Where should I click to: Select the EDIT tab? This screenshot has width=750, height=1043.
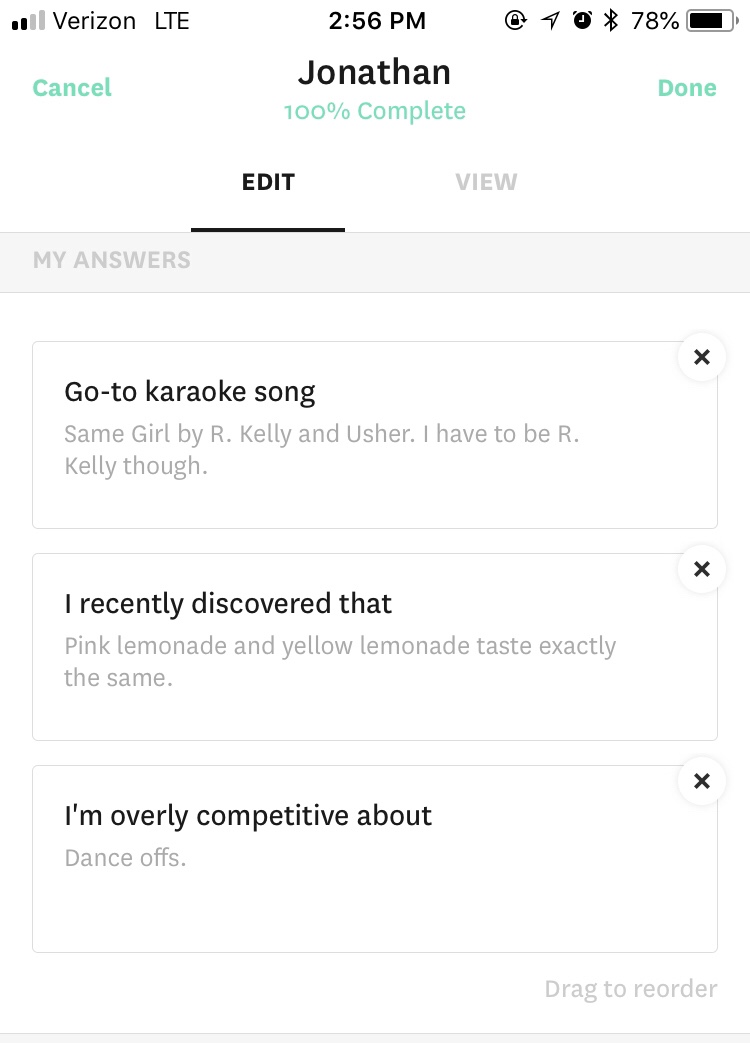(x=268, y=183)
